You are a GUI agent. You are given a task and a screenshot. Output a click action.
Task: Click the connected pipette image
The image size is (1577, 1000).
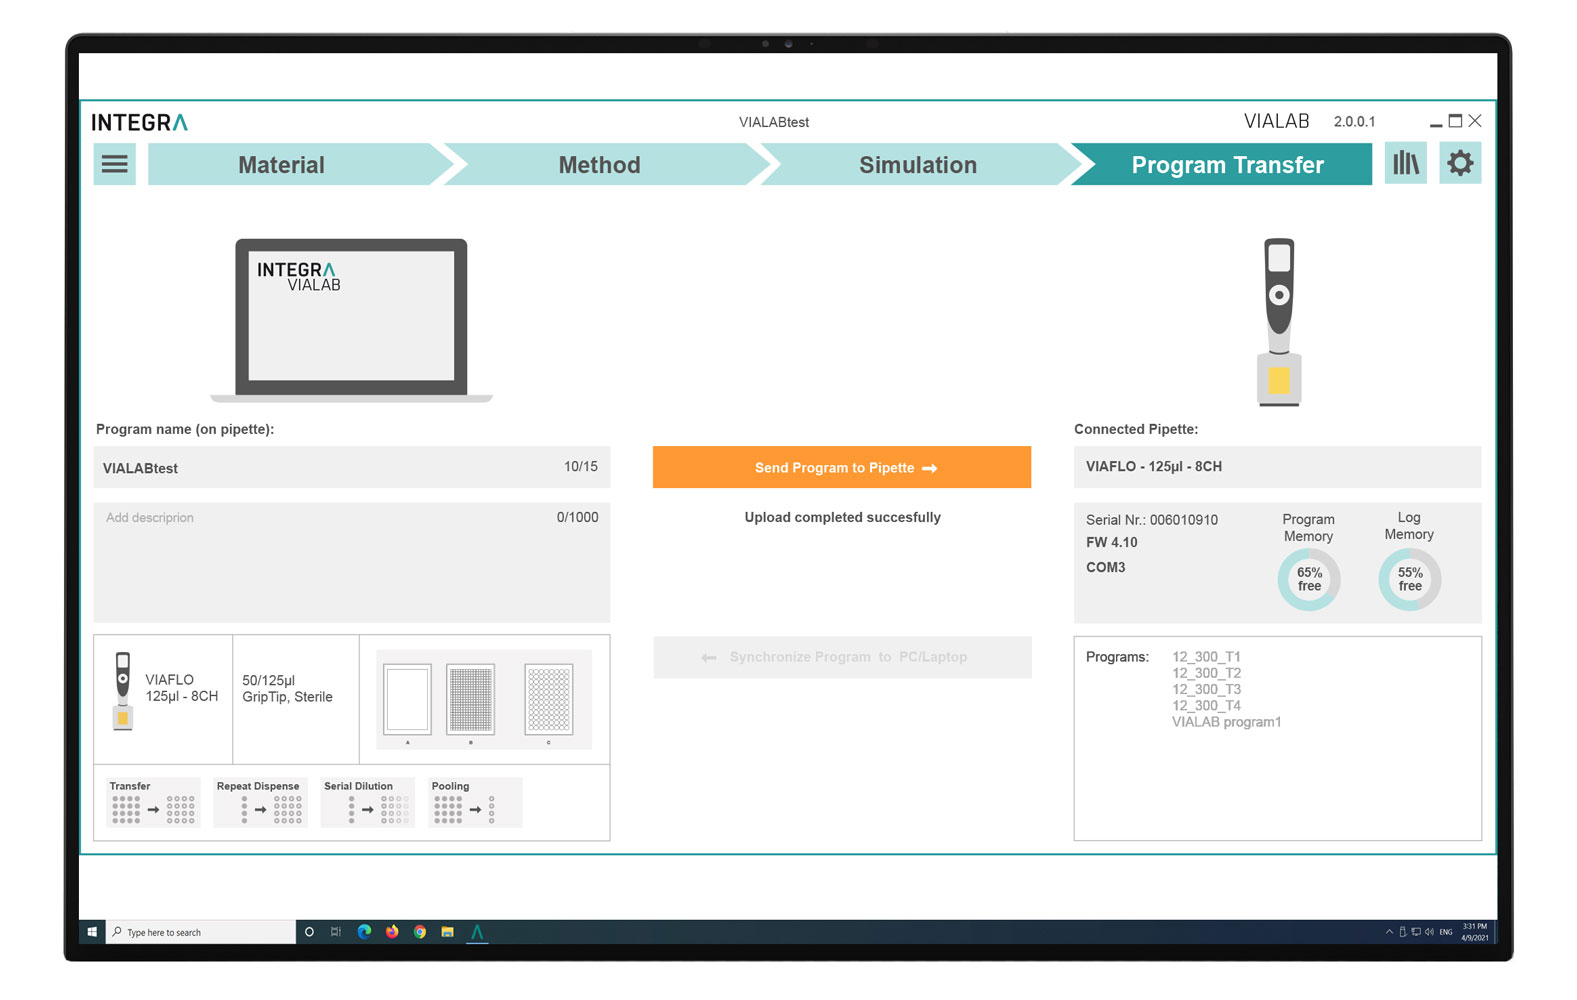point(1279,322)
